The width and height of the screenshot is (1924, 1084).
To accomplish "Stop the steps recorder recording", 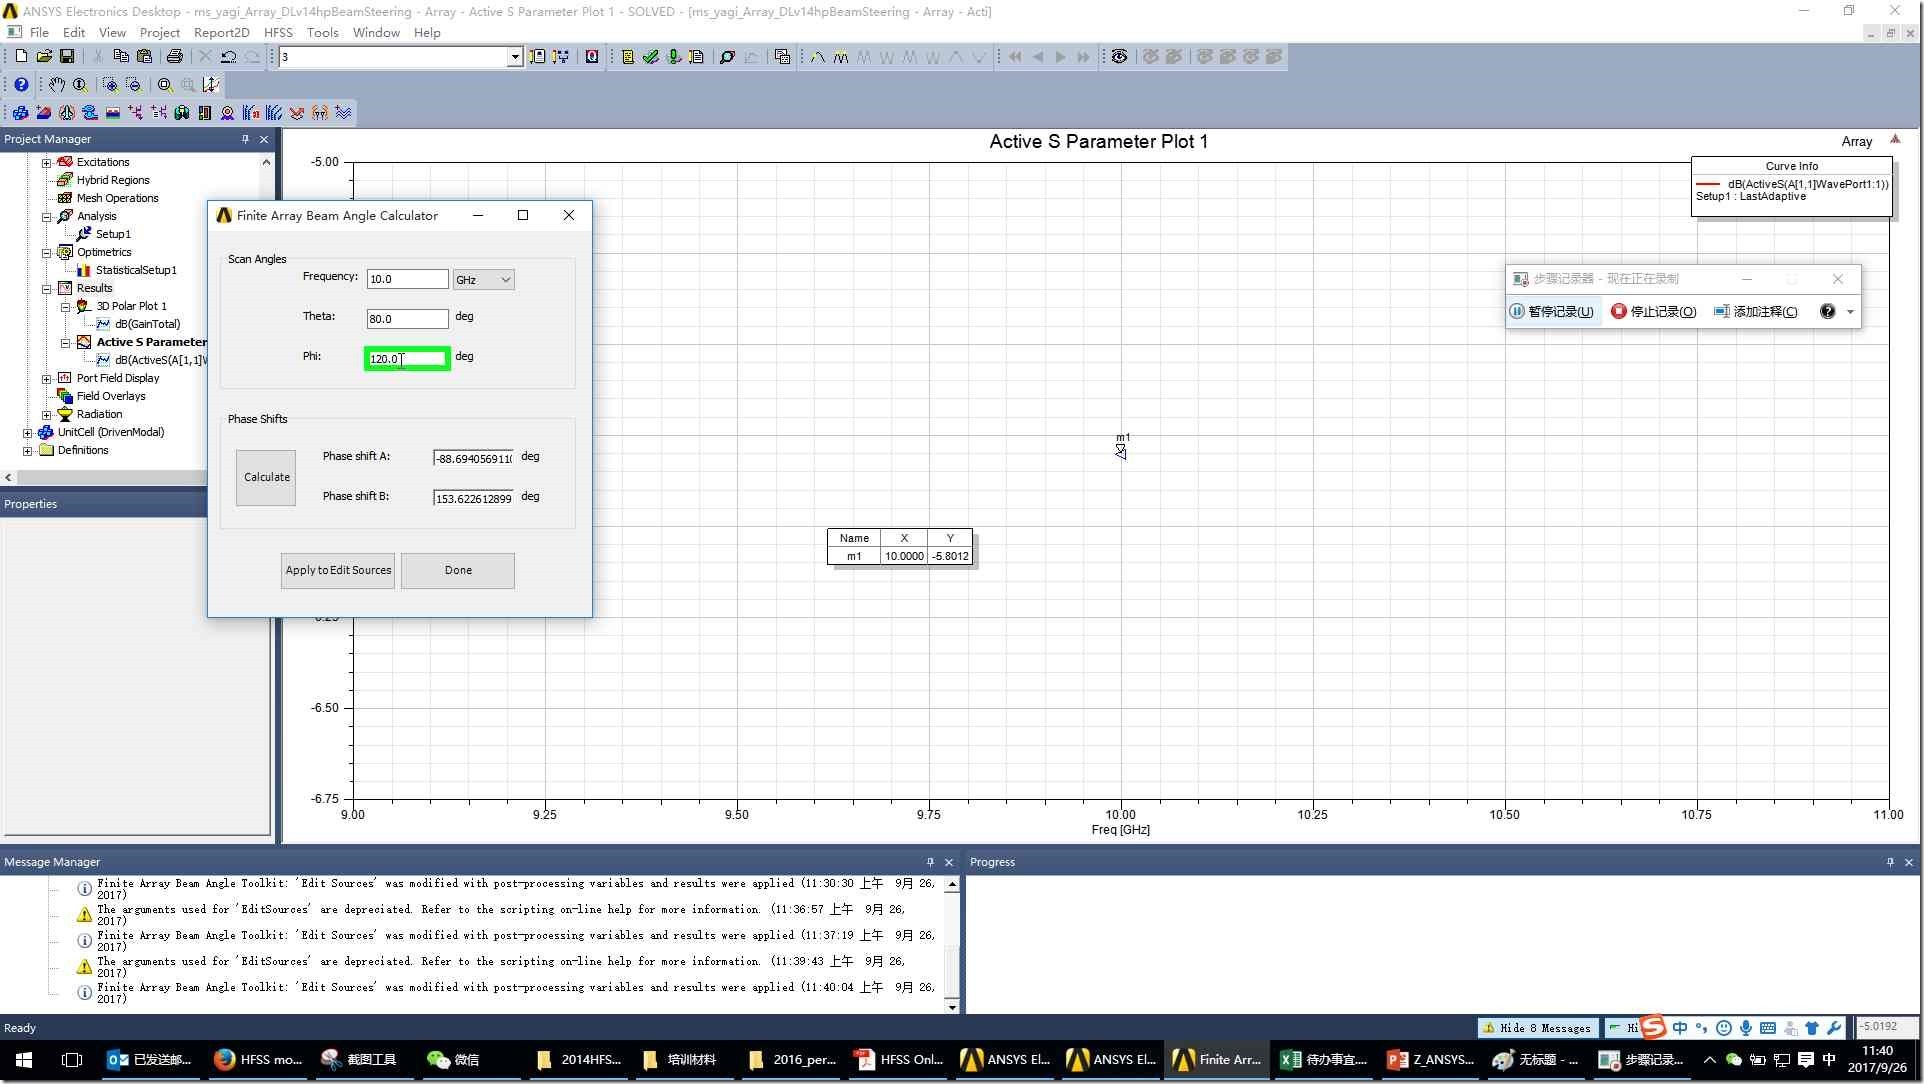I will (x=1653, y=312).
